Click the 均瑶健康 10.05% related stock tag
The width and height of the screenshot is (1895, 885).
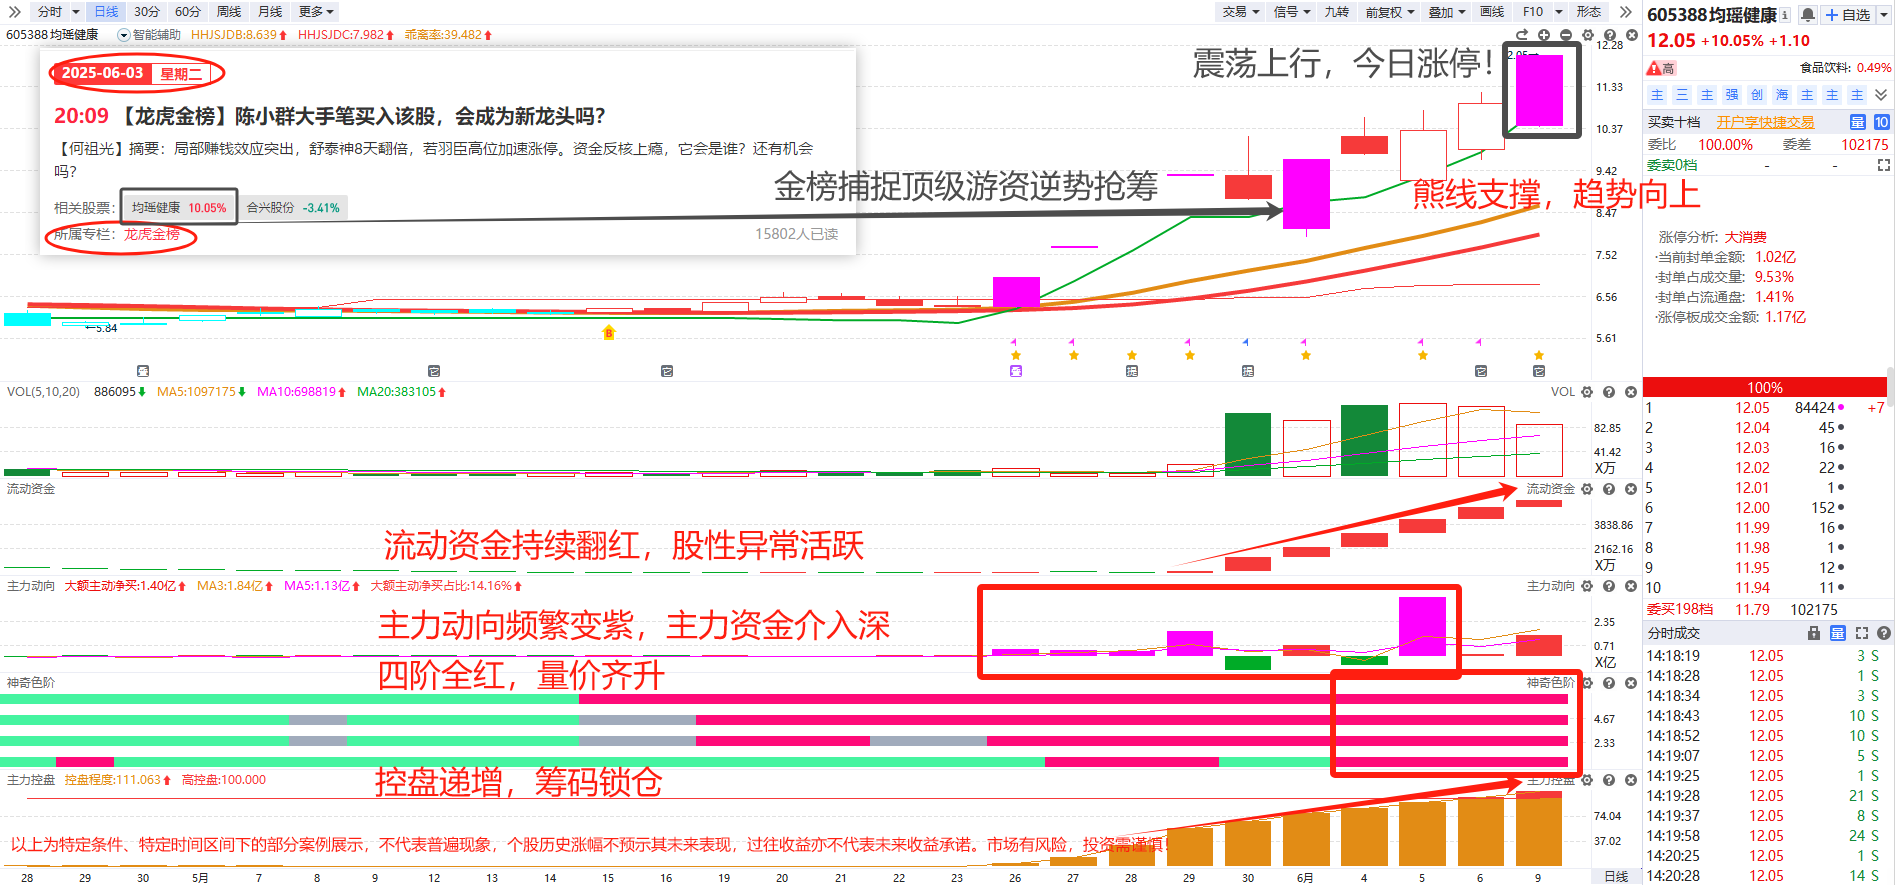(x=179, y=208)
